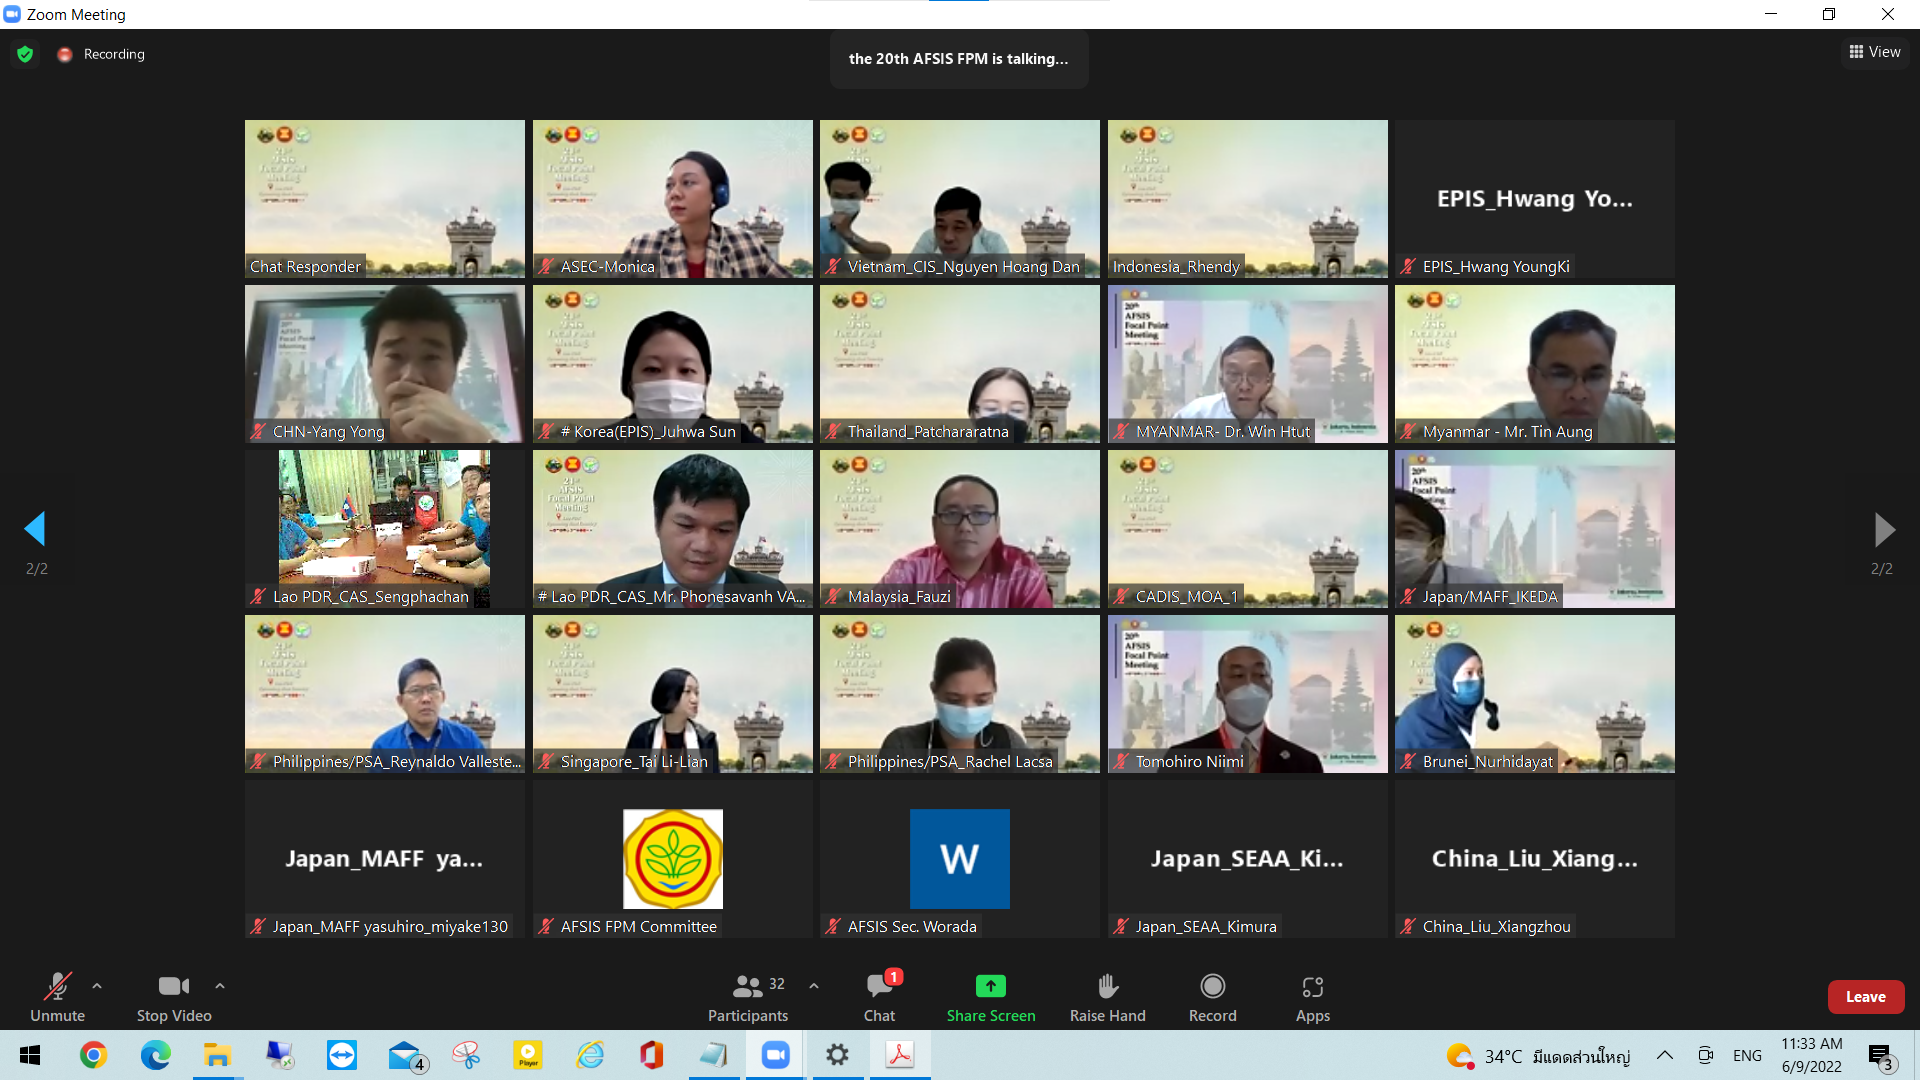The height and width of the screenshot is (1080, 1920).
Task: Expand audio options next to Unmute
Action: 97,986
